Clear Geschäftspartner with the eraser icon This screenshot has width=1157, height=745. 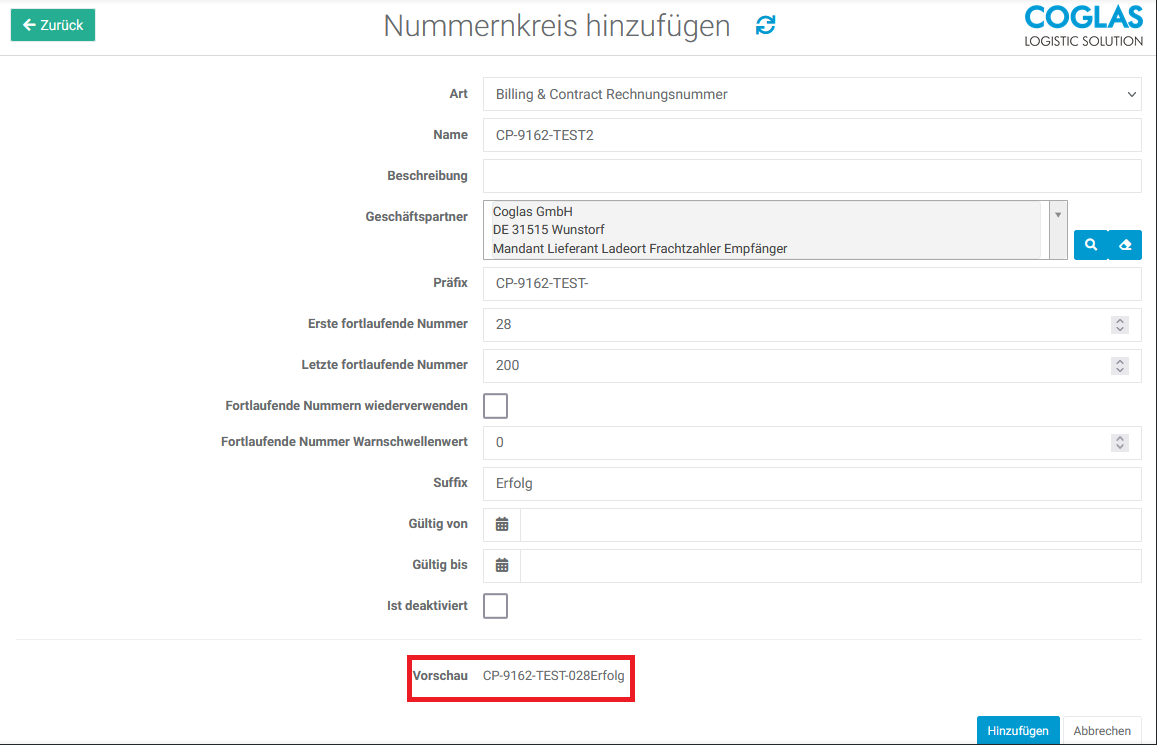1125,245
